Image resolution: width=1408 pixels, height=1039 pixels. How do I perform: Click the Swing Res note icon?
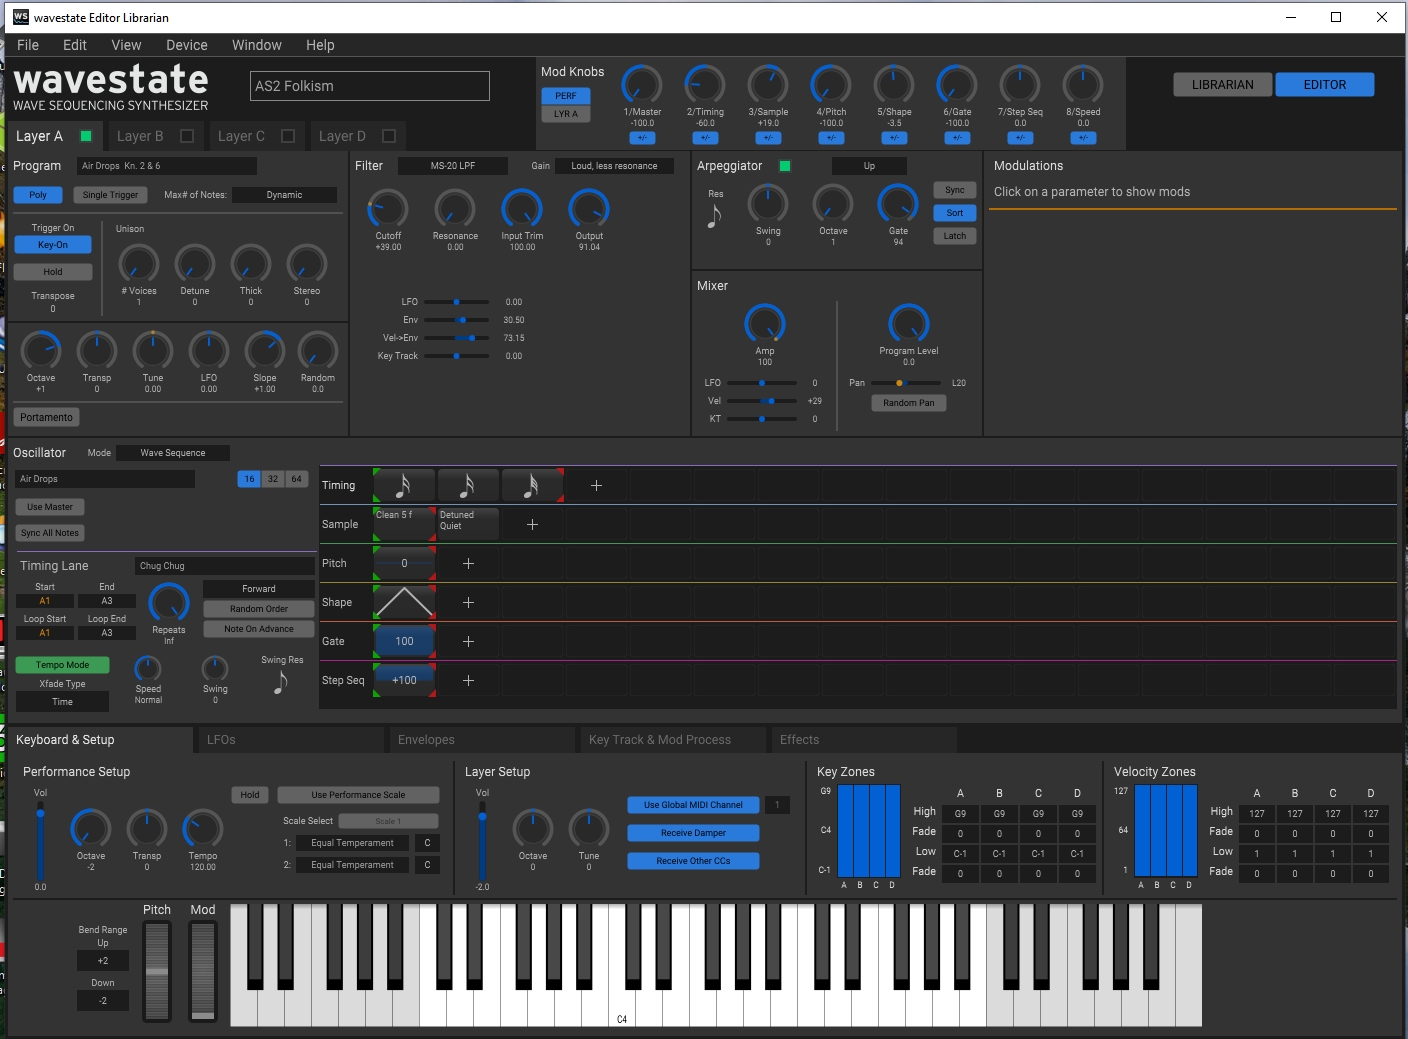click(281, 682)
